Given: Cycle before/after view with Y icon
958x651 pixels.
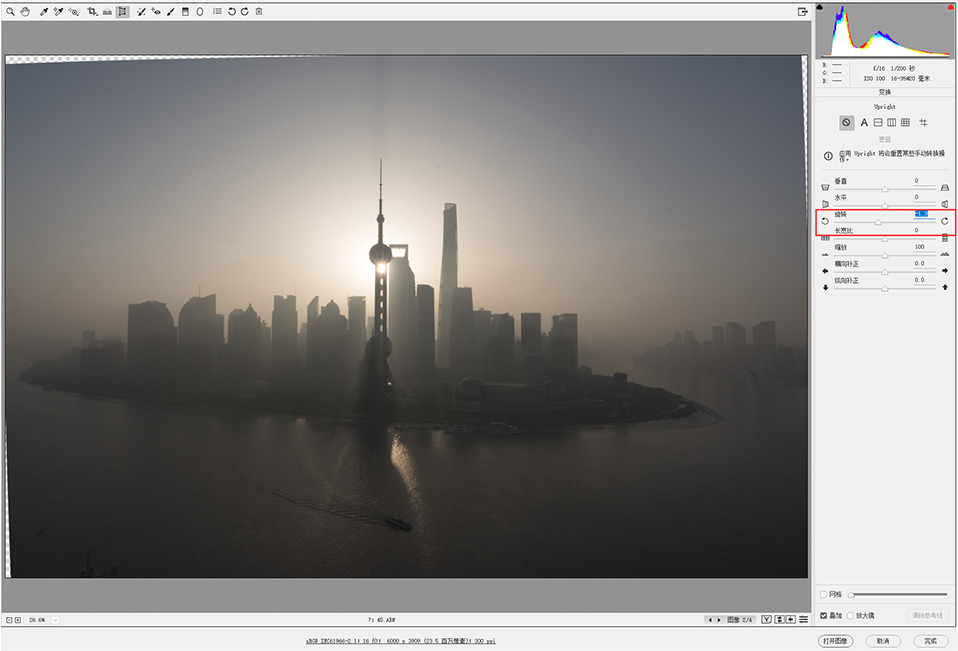Looking at the screenshot, I should pos(766,620).
